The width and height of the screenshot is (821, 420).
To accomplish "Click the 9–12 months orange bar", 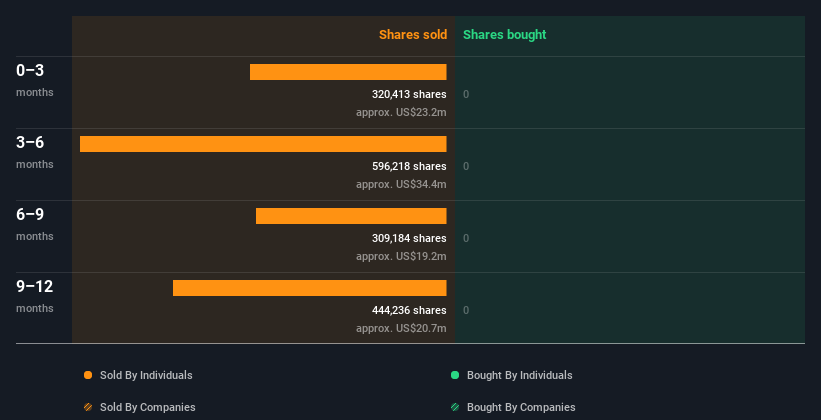I will click(310, 288).
